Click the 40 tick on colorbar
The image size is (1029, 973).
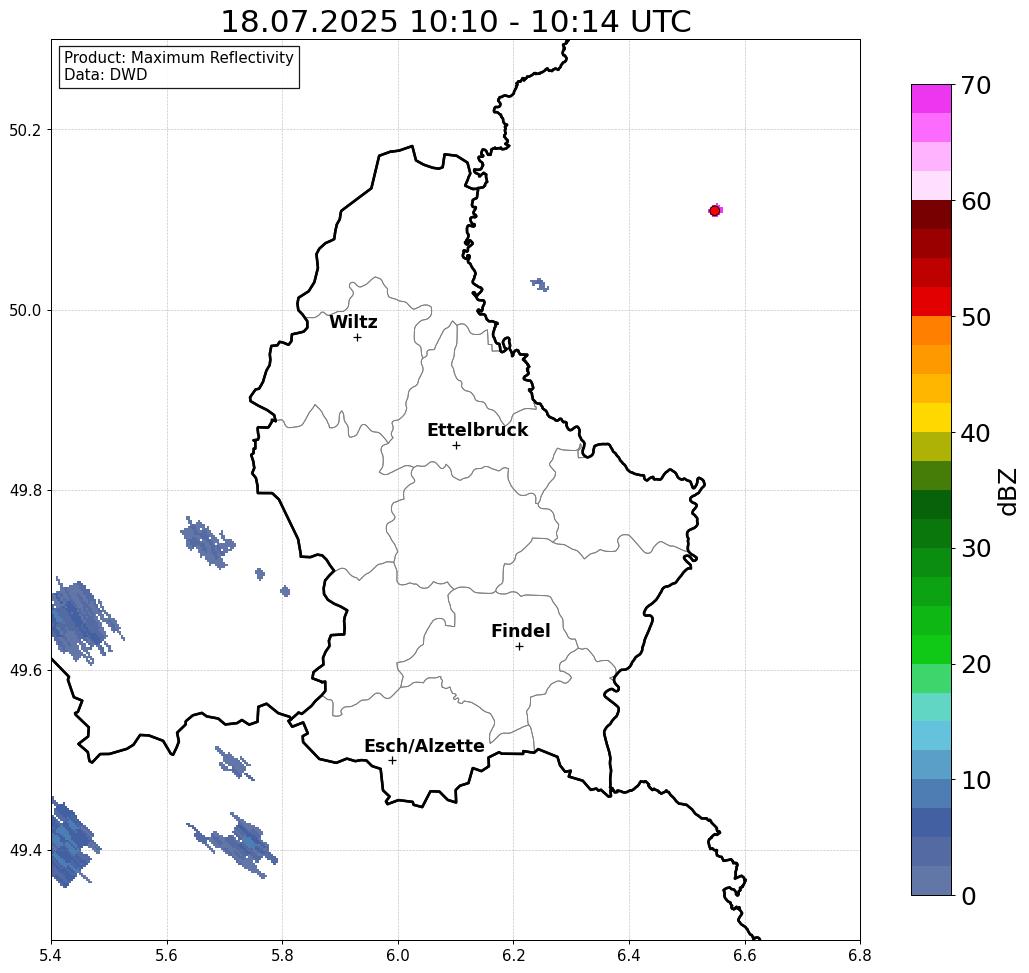point(976,433)
